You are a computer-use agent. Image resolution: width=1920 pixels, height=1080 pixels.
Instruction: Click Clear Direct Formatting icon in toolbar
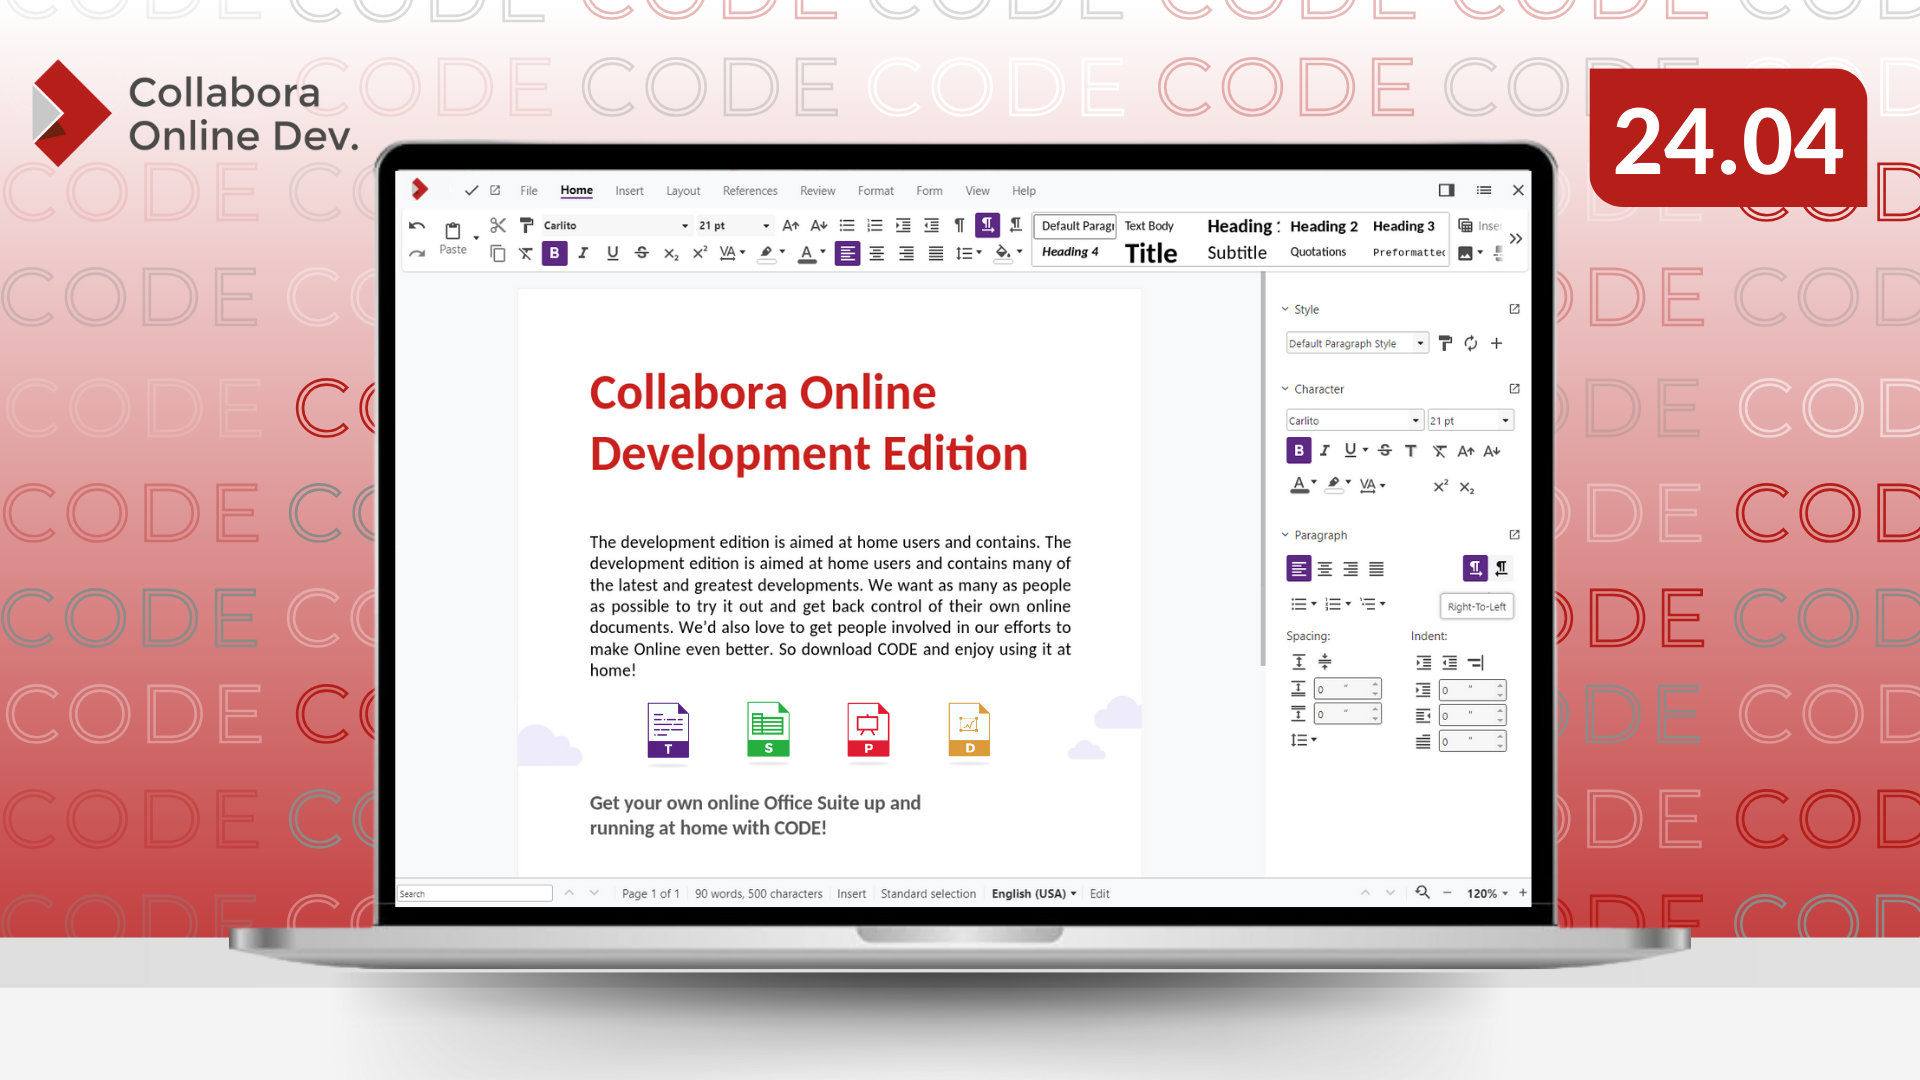click(x=526, y=254)
